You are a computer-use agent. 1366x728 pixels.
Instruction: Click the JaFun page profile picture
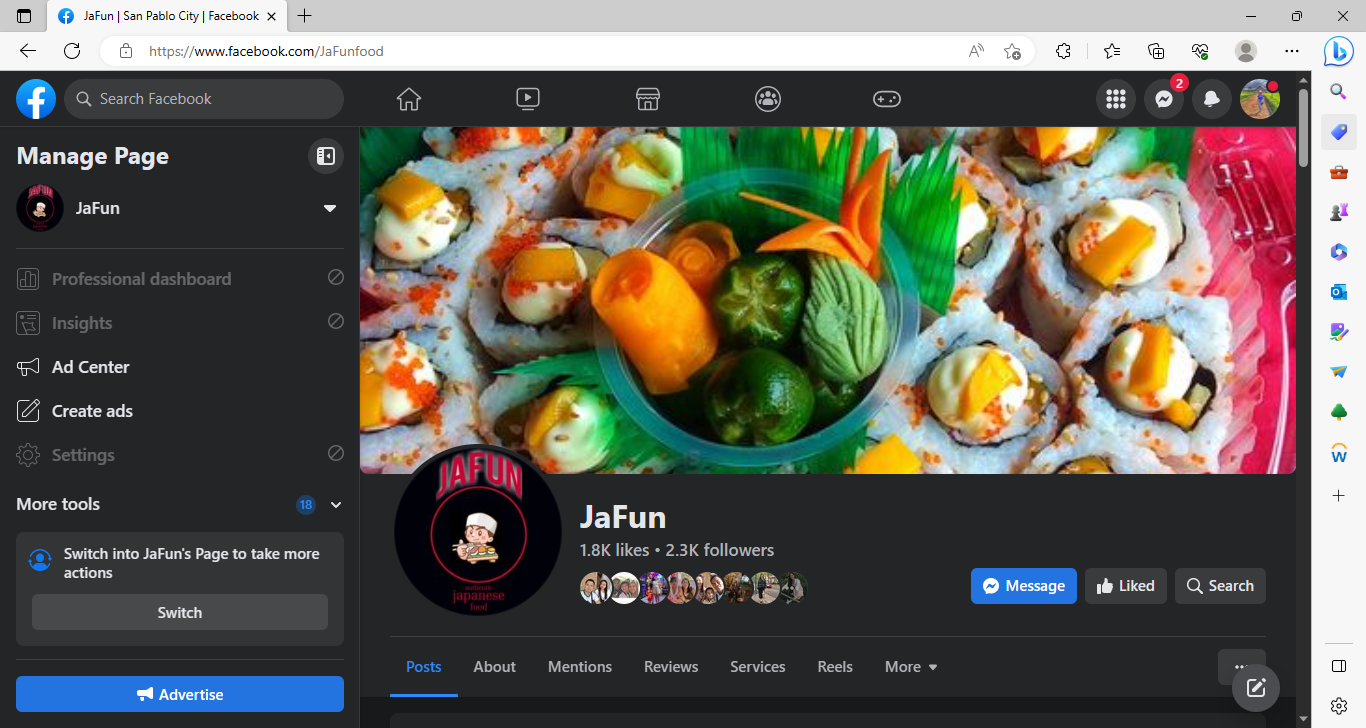click(478, 529)
